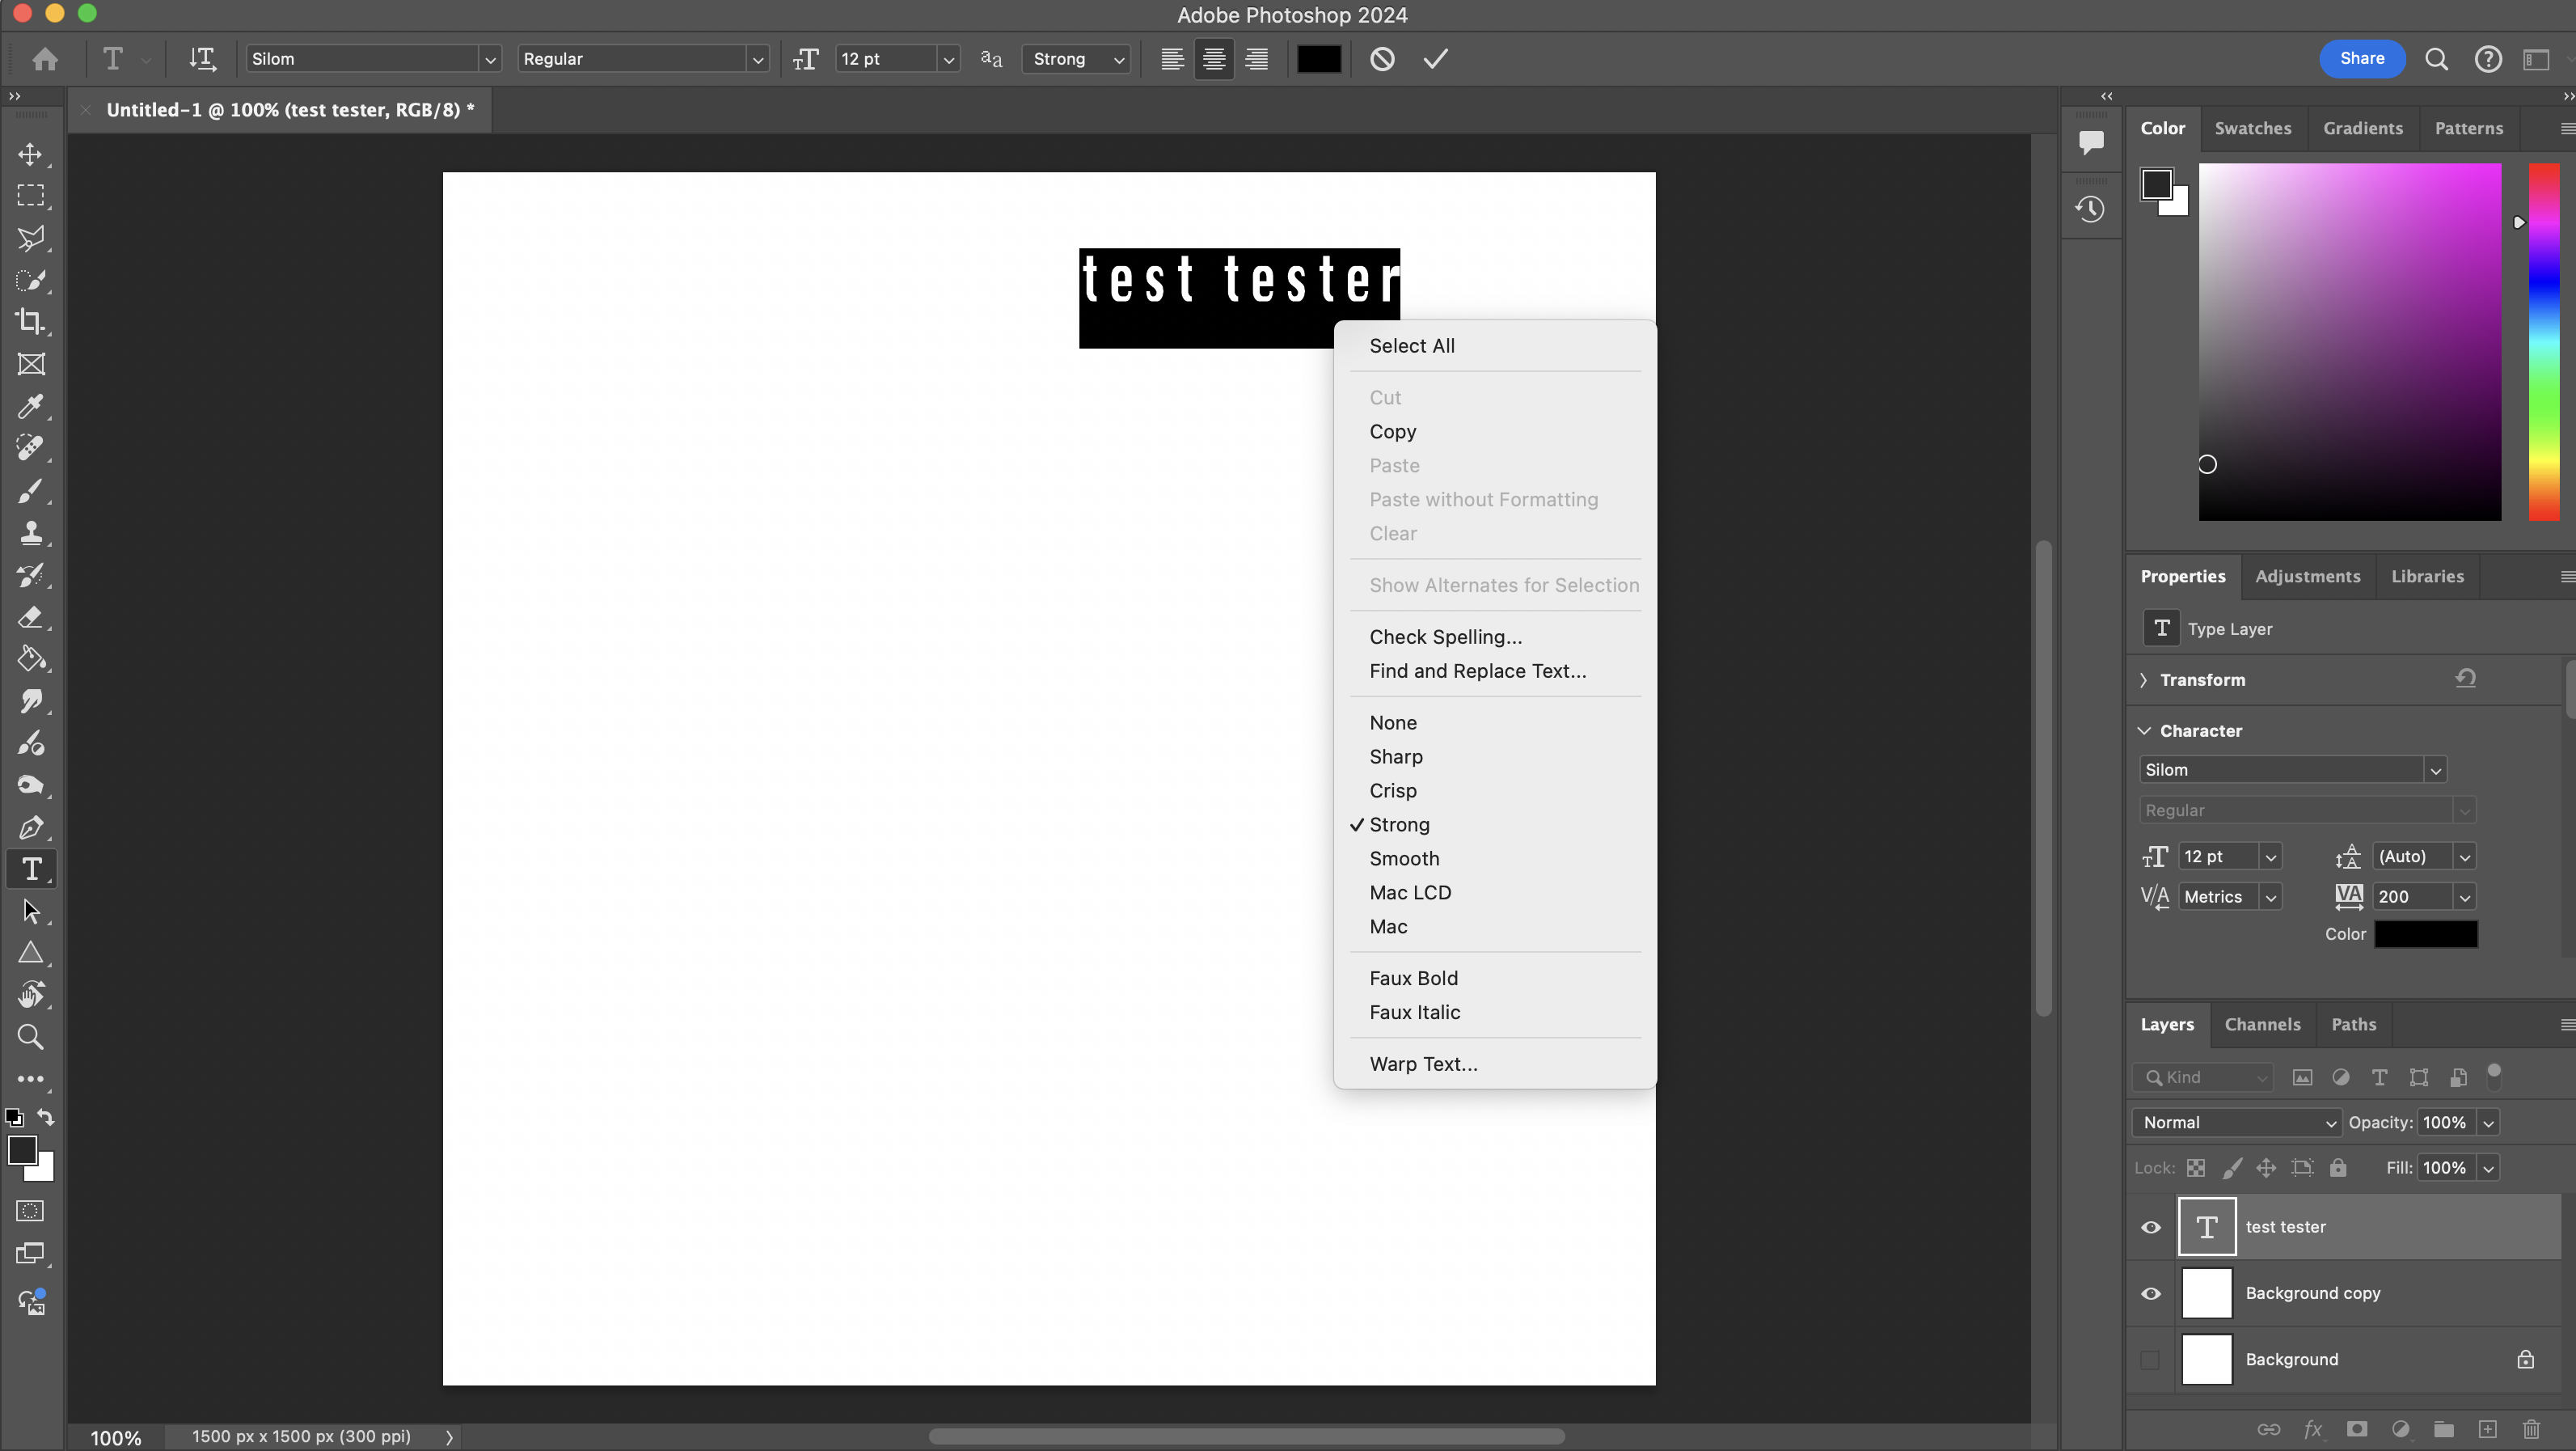This screenshot has width=2576, height=1451.
Task: Select the Eyedropper tool
Action: point(30,406)
